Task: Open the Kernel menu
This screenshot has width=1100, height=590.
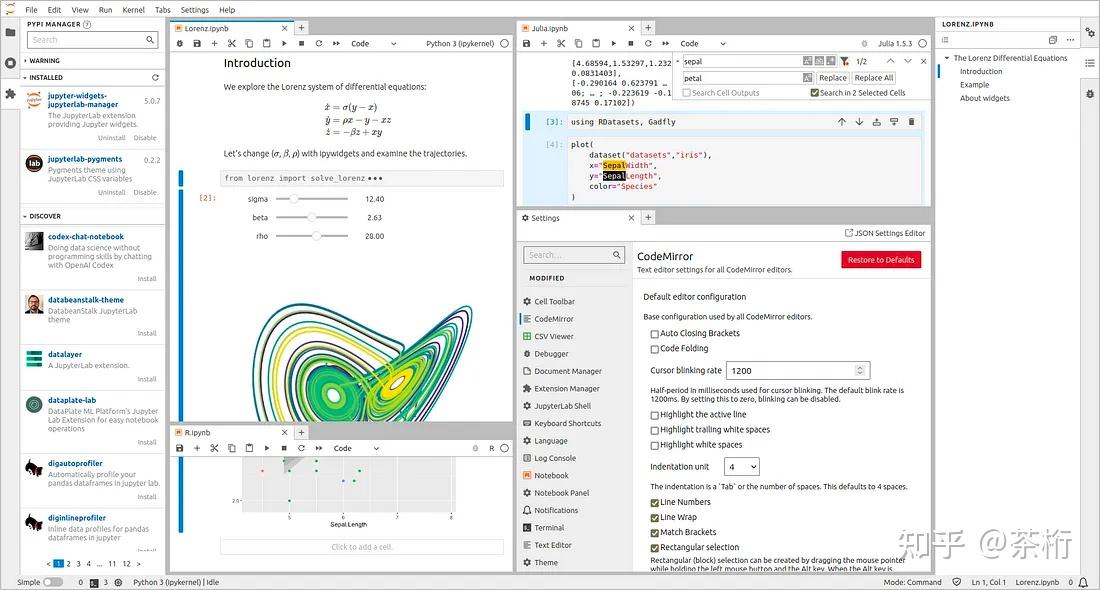Action: (x=133, y=9)
